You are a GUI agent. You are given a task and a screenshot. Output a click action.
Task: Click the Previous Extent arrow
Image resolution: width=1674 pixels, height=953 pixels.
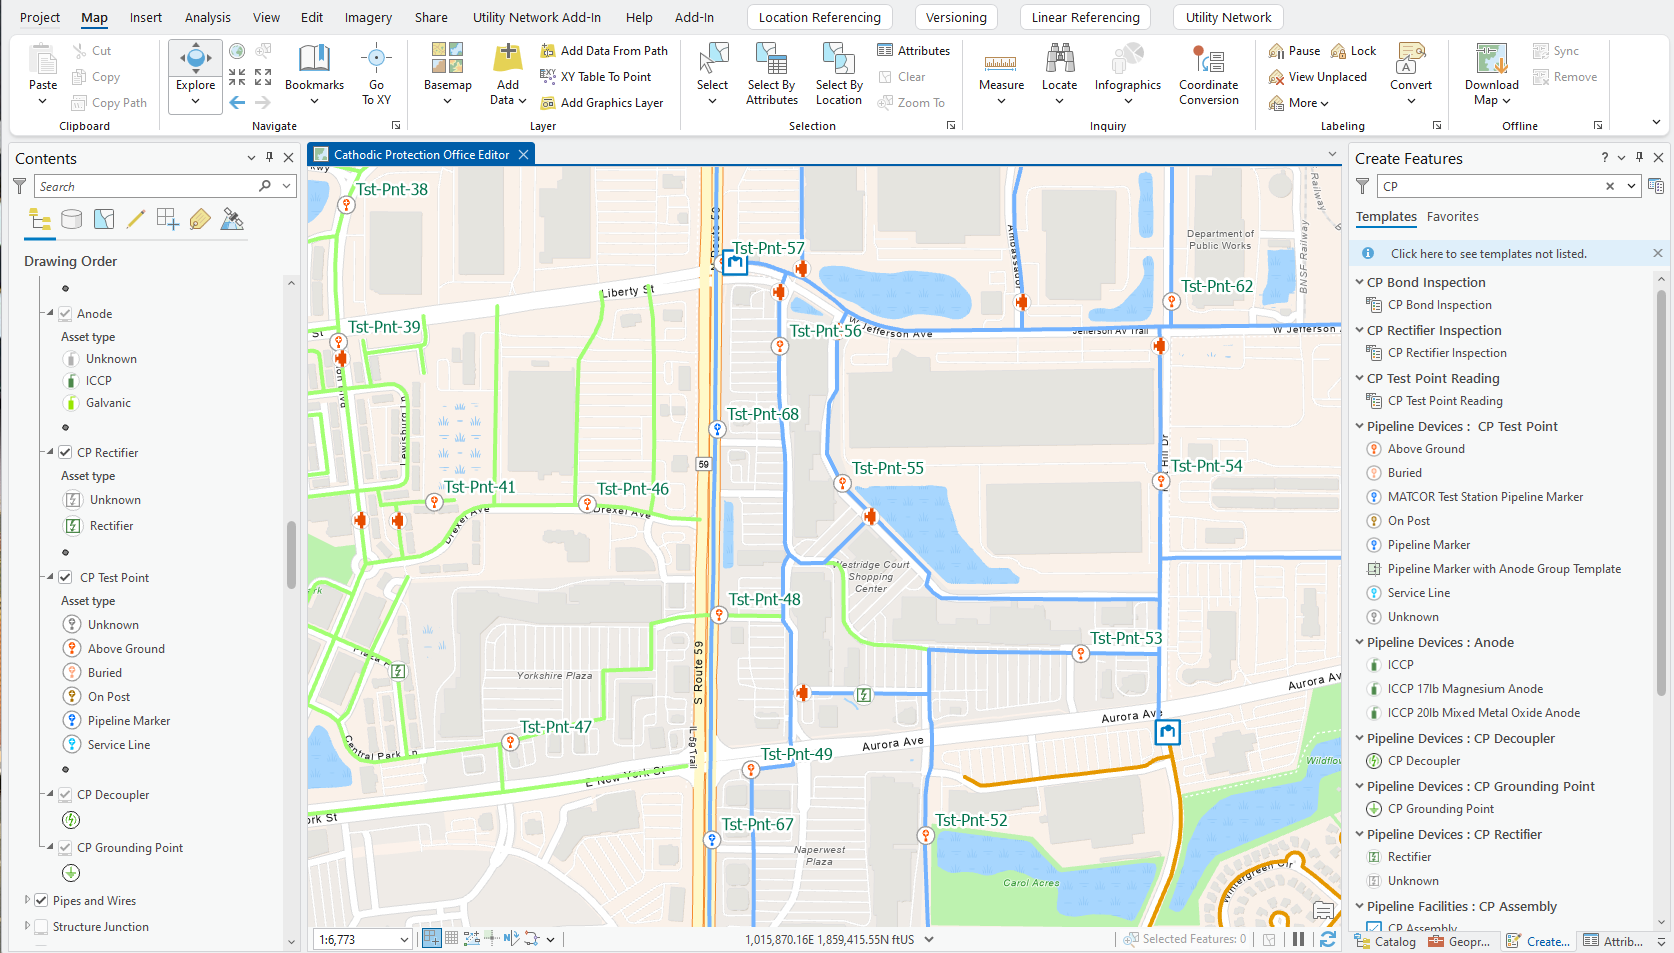237,102
